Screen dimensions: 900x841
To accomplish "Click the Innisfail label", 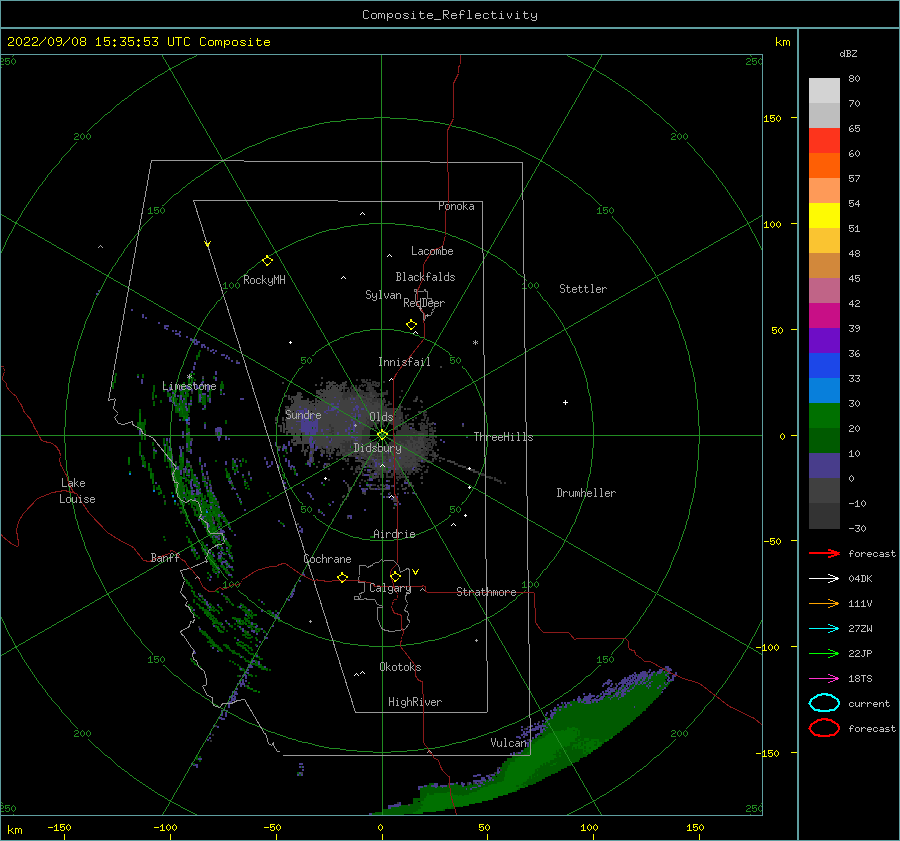I will (404, 362).
